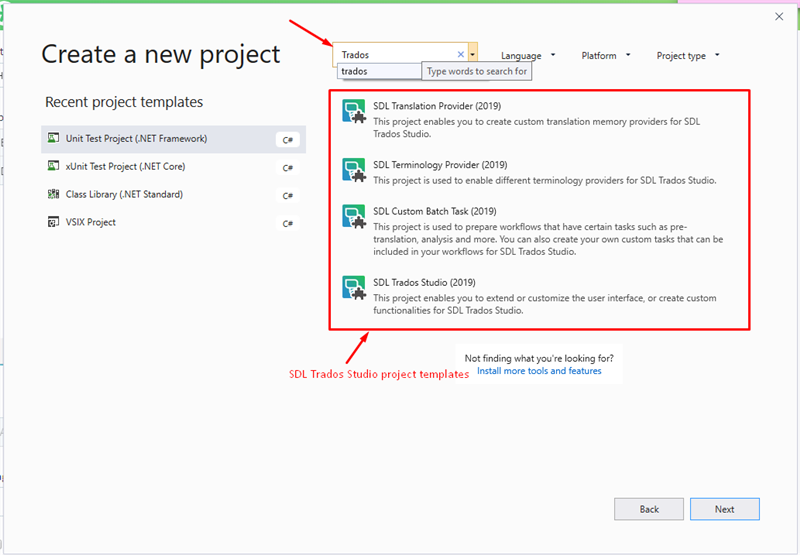This screenshot has height=555, width=800.
Task: Open the Language filter dropdown
Action: (x=528, y=56)
